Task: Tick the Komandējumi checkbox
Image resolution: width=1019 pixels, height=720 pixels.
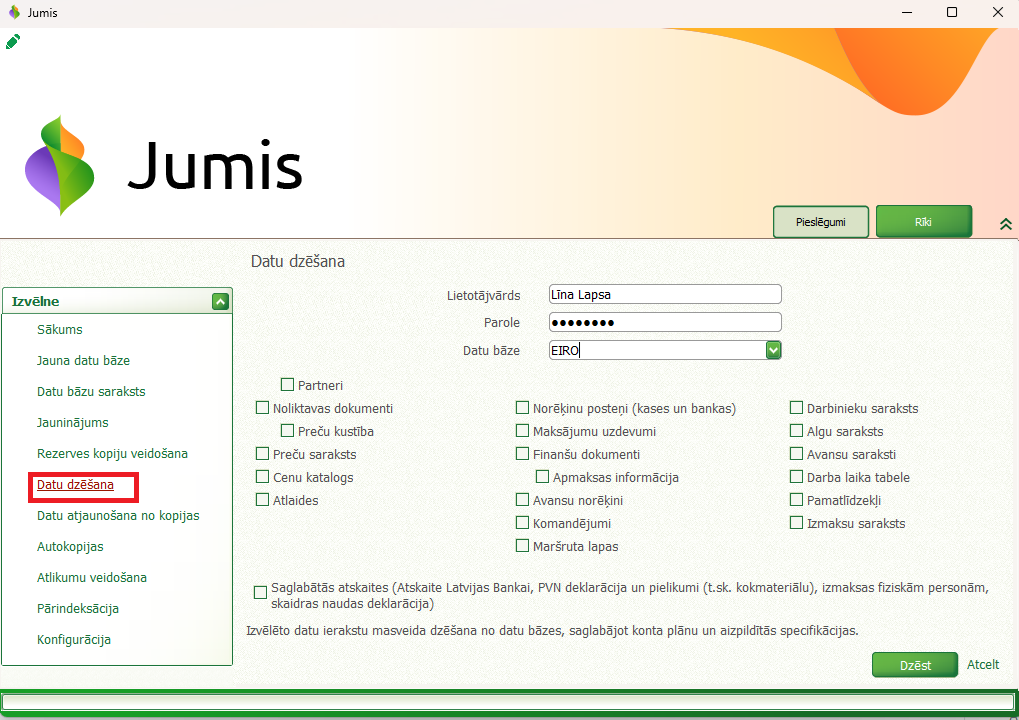Action: pyautogui.click(x=522, y=523)
